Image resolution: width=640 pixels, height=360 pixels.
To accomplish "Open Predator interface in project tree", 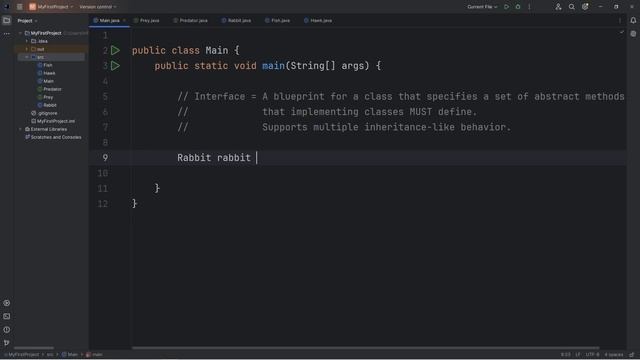I will pos(49,89).
